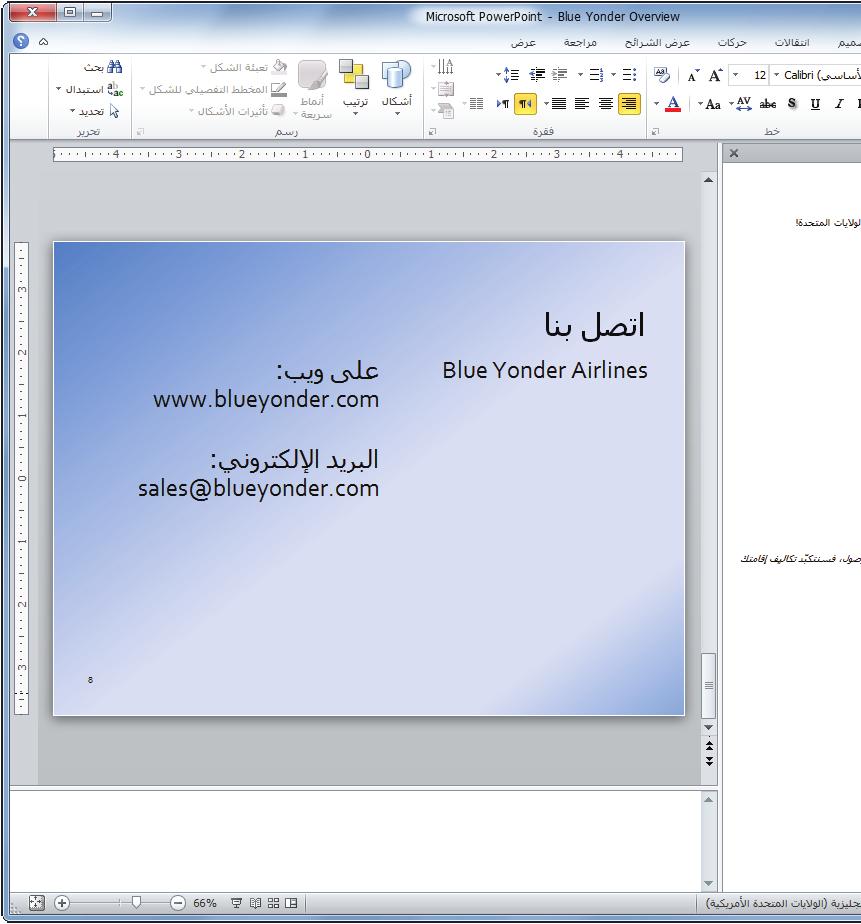Click increase list level indent icon
This screenshot has height=924, width=861.
tap(537, 75)
